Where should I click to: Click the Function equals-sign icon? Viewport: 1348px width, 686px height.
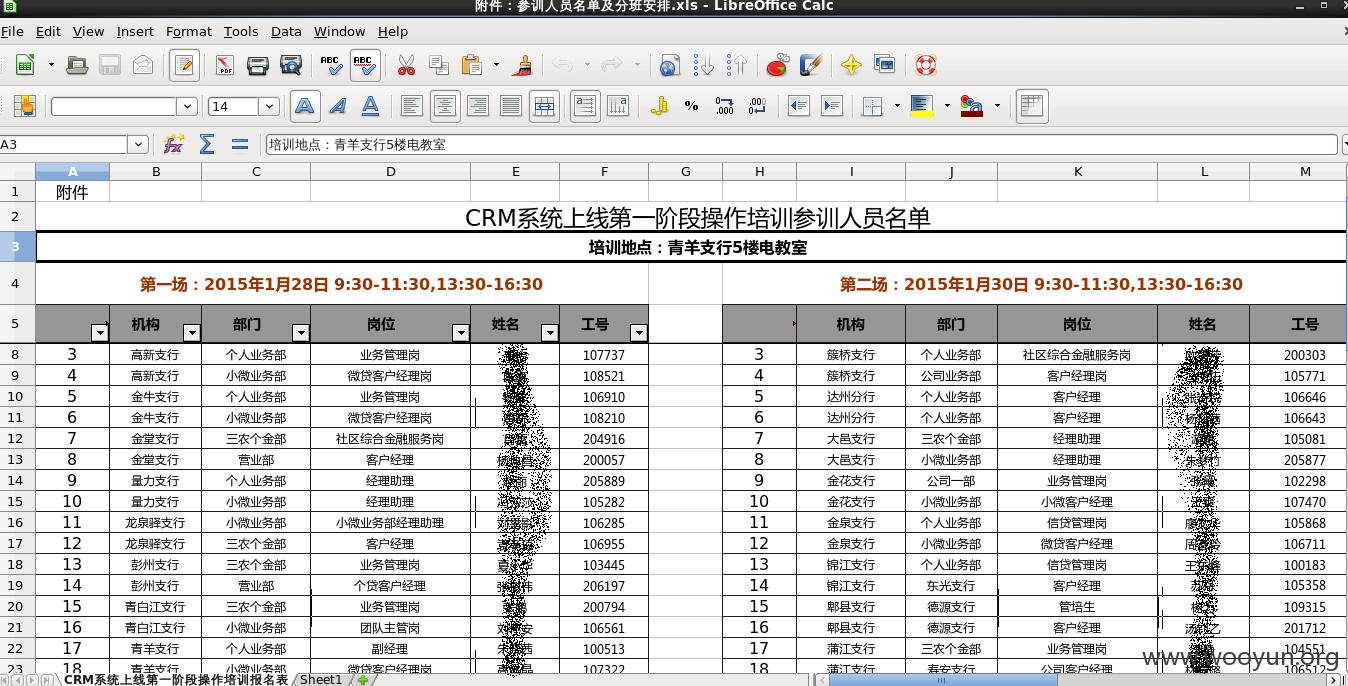pos(240,145)
